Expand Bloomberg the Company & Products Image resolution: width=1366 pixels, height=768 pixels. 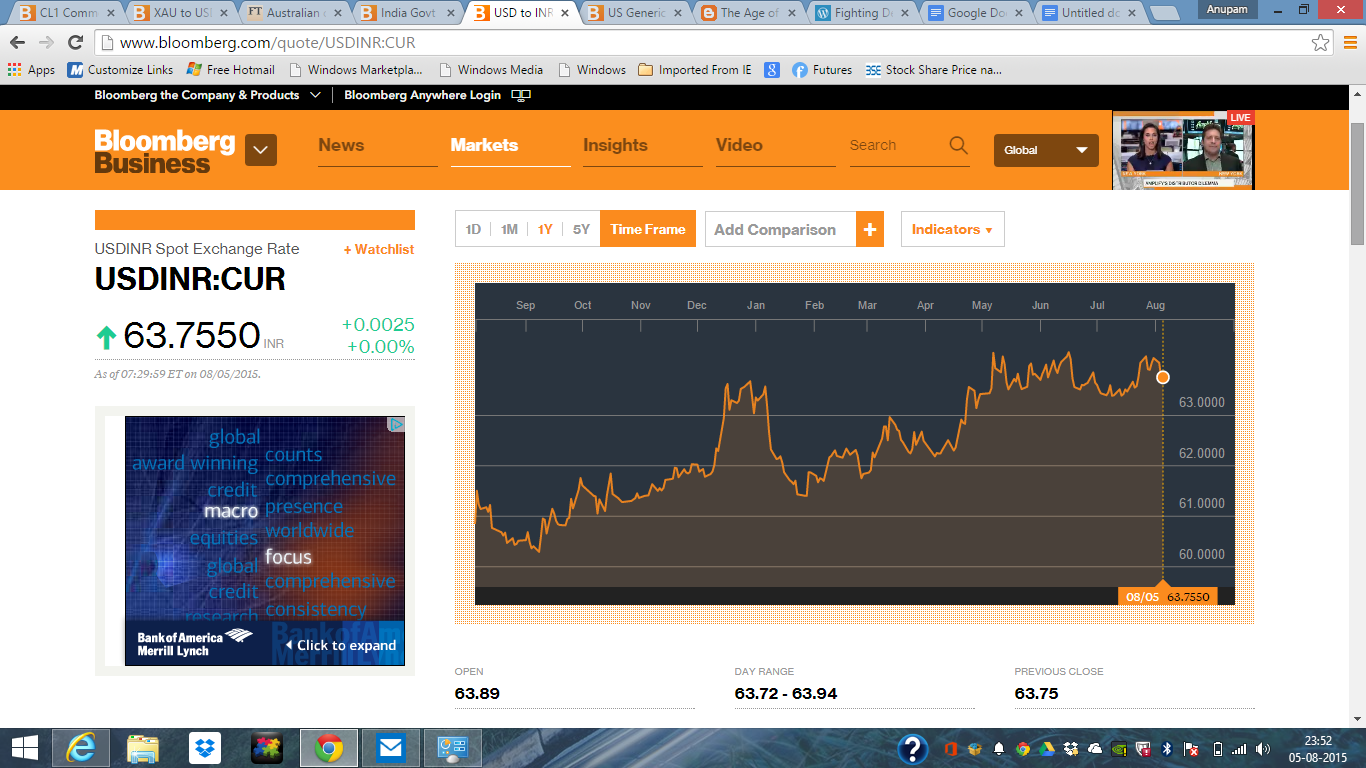point(208,95)
